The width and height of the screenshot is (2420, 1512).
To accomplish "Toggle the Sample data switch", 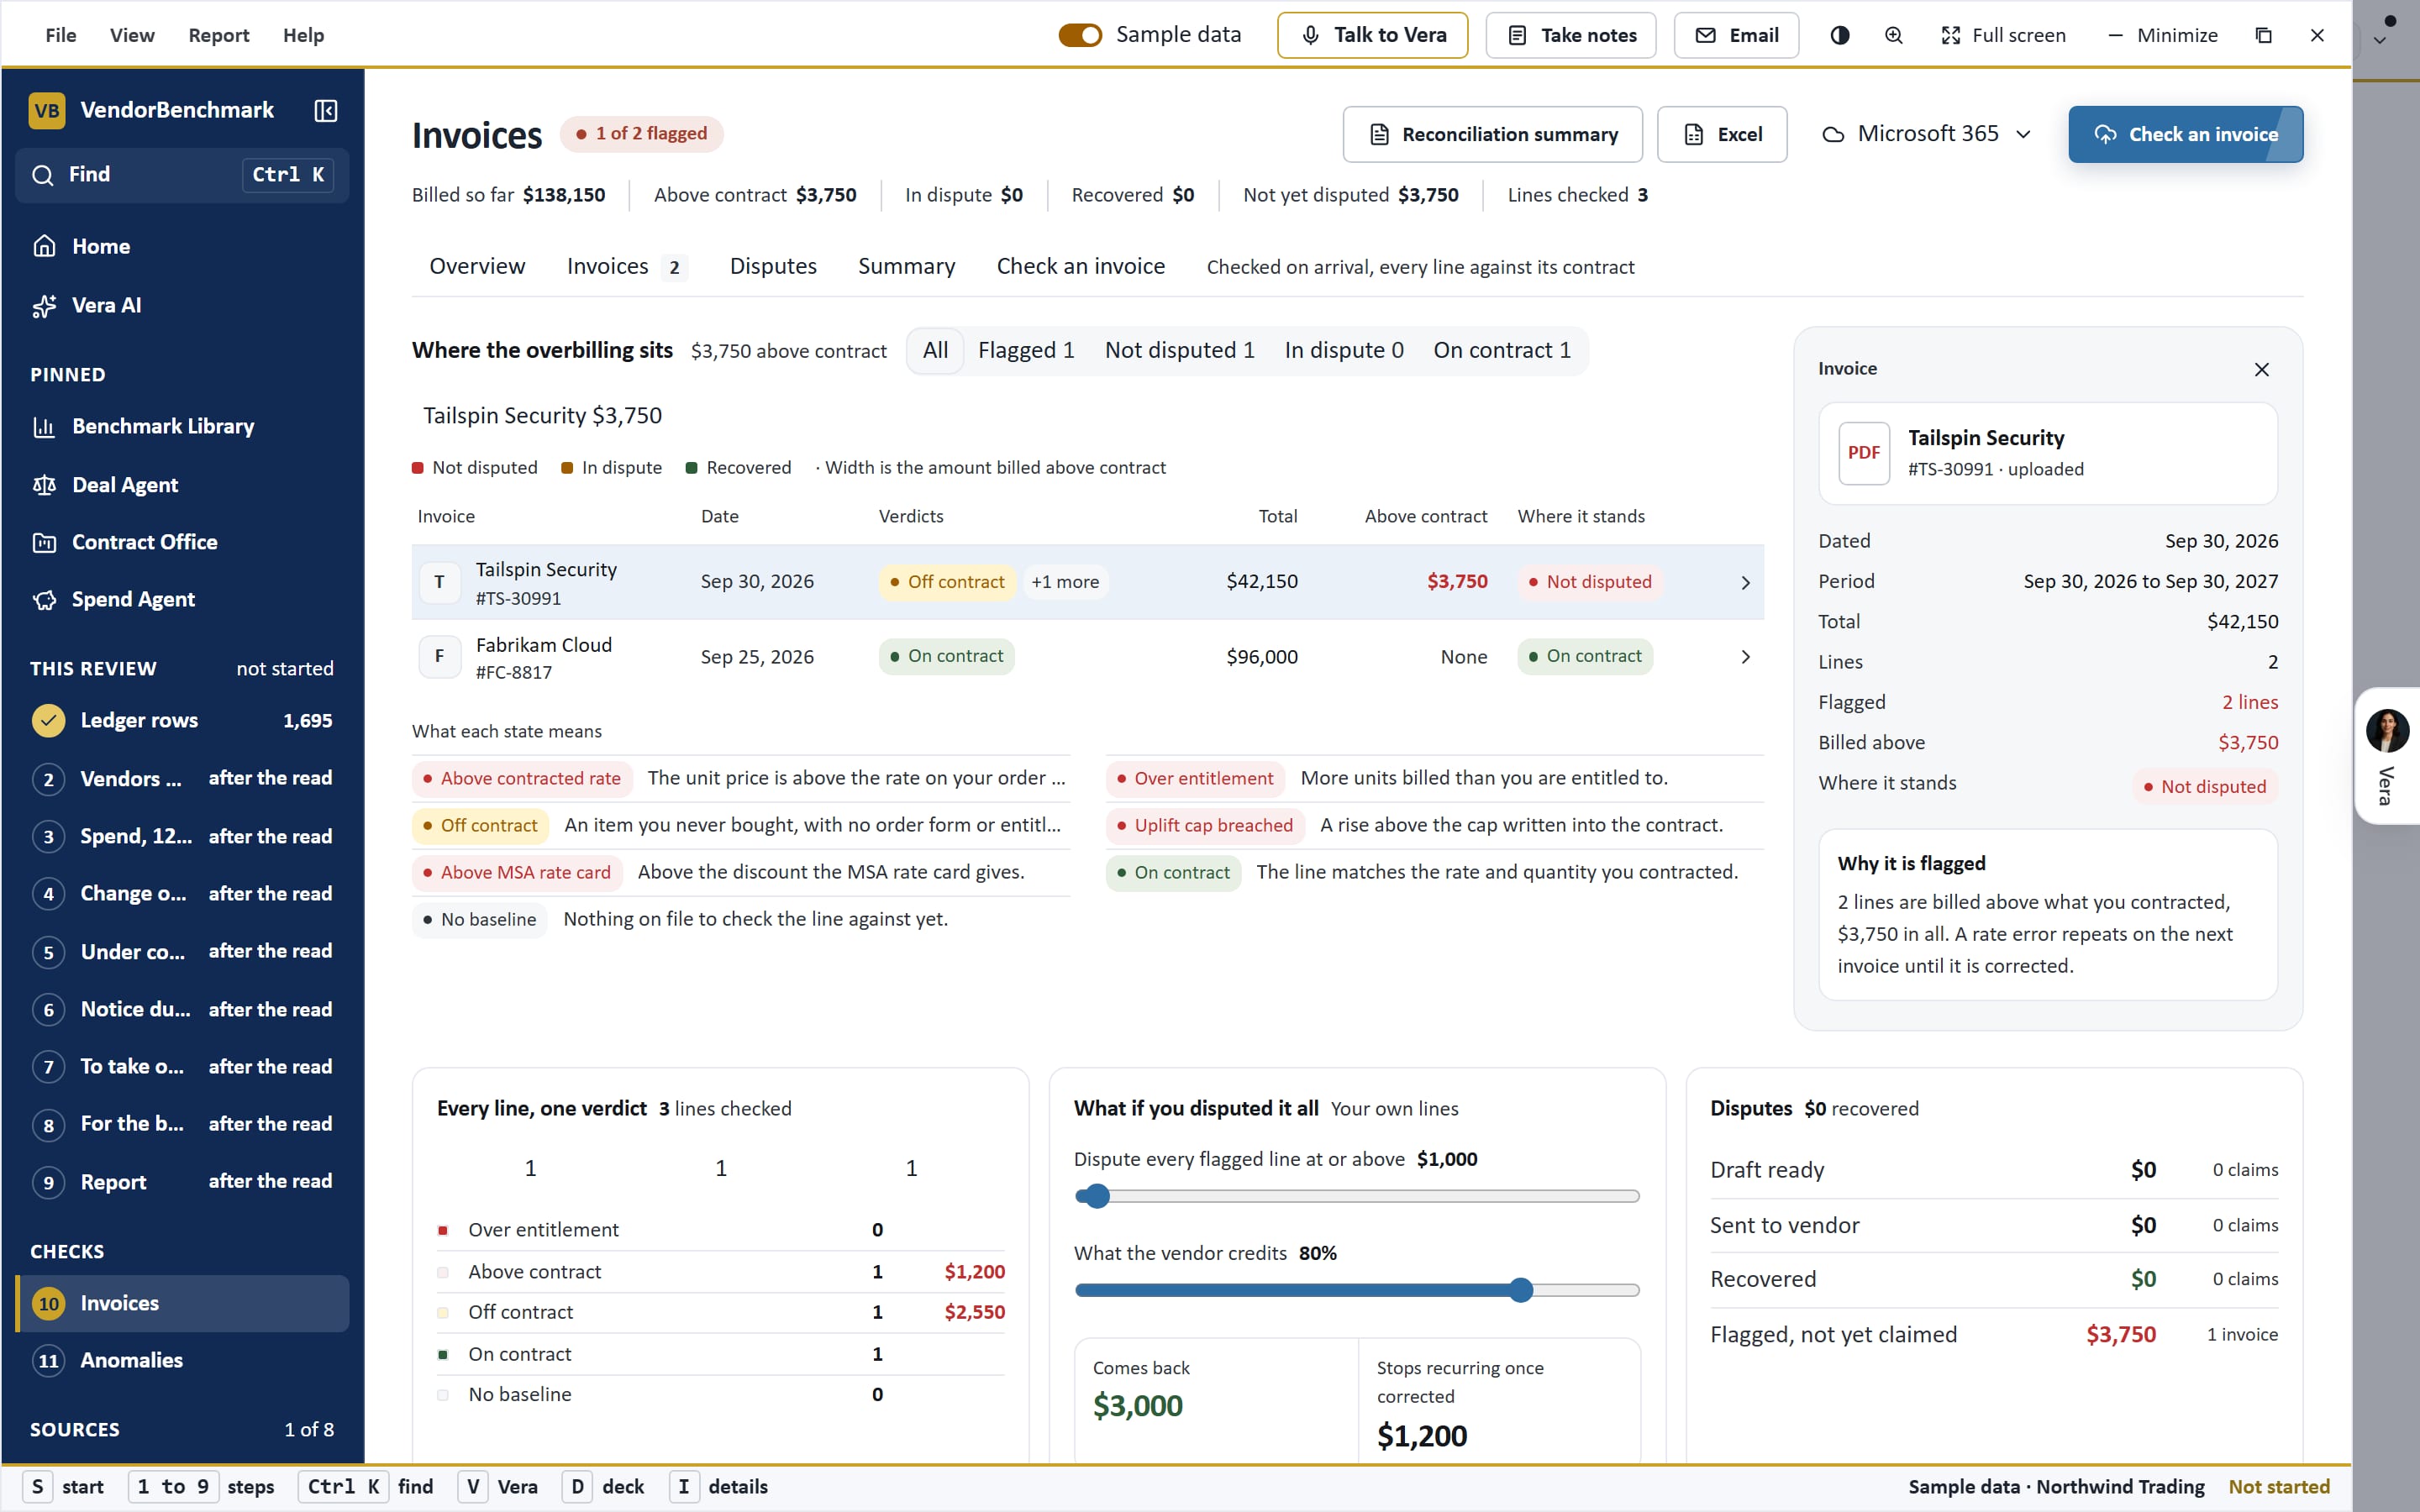I will [1080, 35].
